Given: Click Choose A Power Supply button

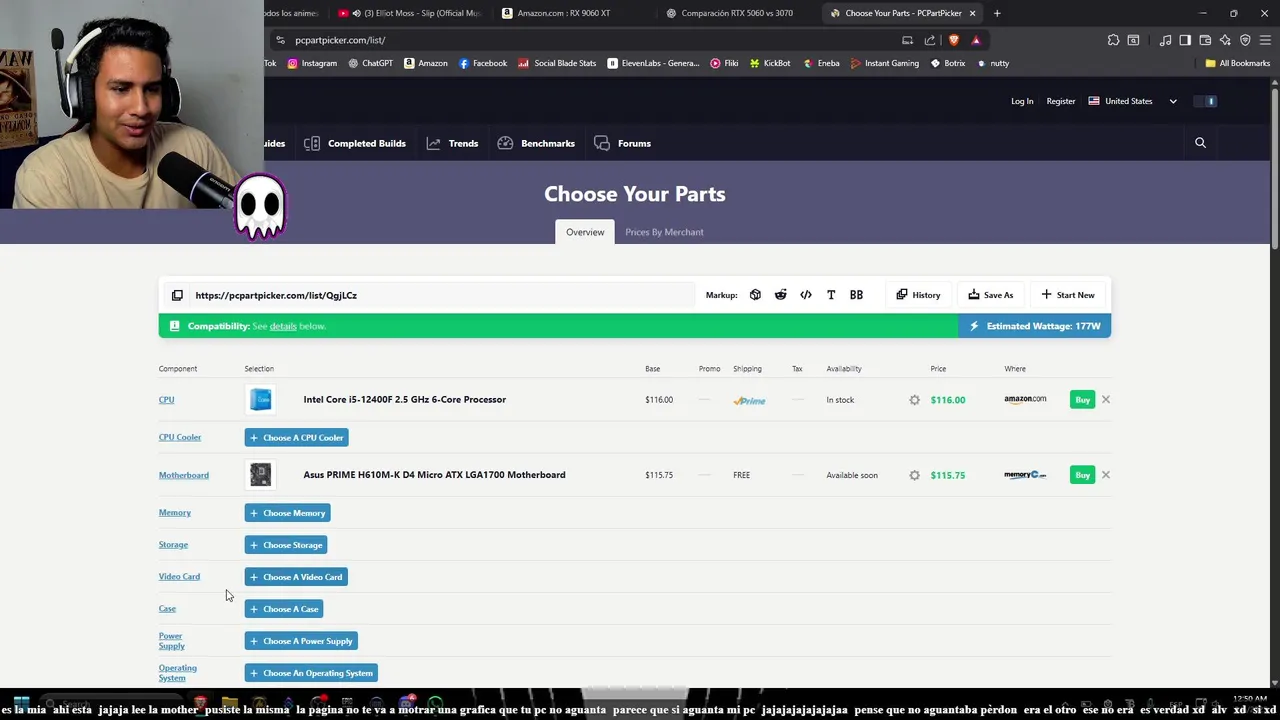Looking at the screenshot, I should [x=301, y=641].
